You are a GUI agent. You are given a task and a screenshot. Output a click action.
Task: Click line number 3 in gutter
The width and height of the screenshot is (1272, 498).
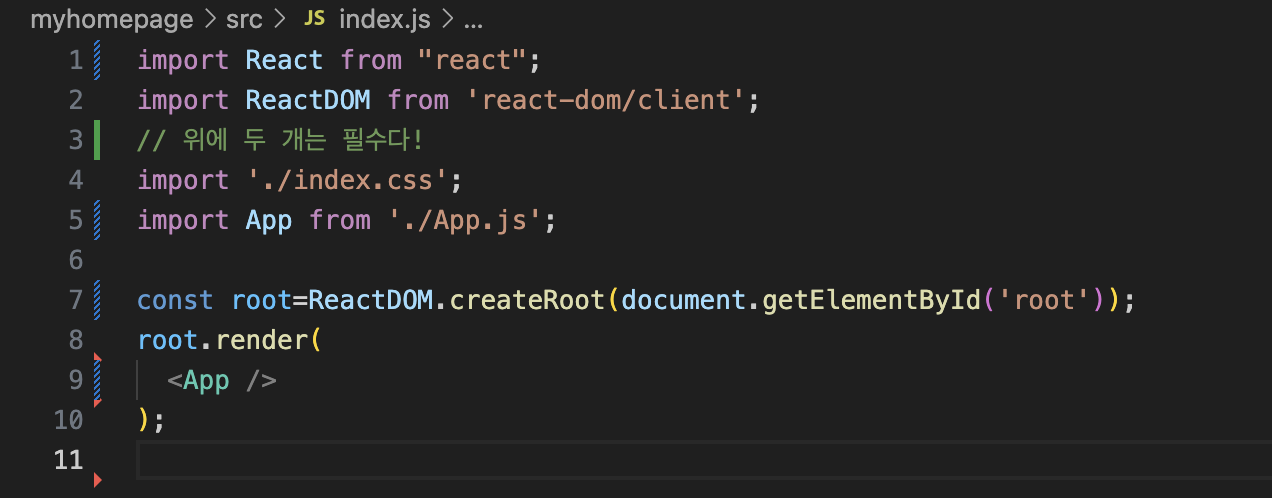[x=76, y=140]
